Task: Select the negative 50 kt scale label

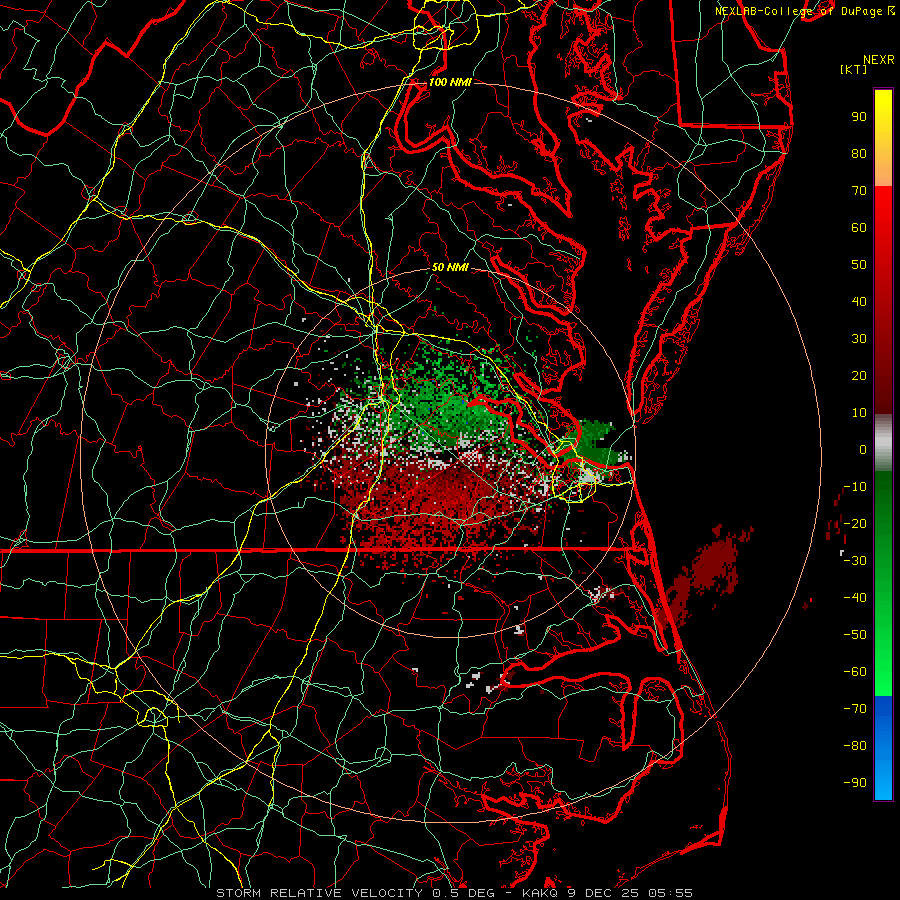Action: coord(855,634)
